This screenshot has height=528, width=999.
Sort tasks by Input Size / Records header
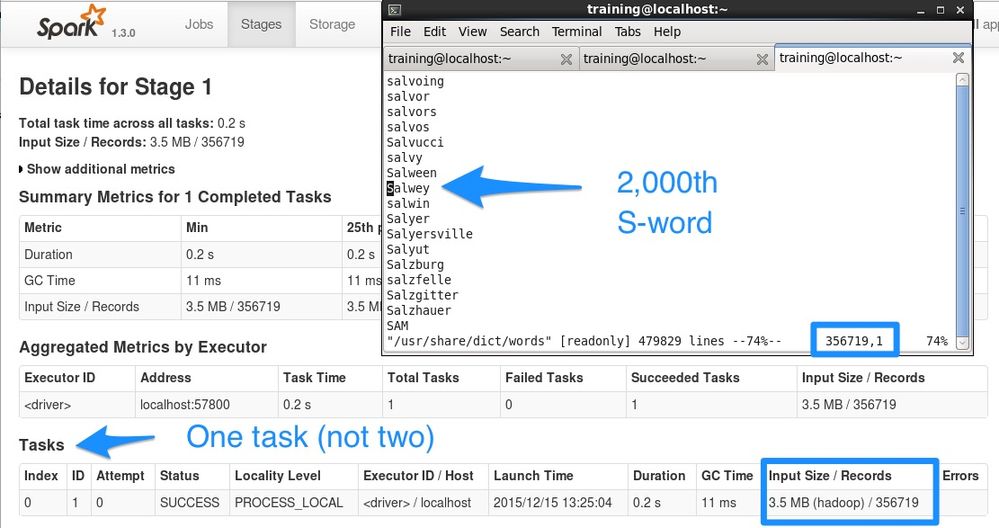[830, 476]
